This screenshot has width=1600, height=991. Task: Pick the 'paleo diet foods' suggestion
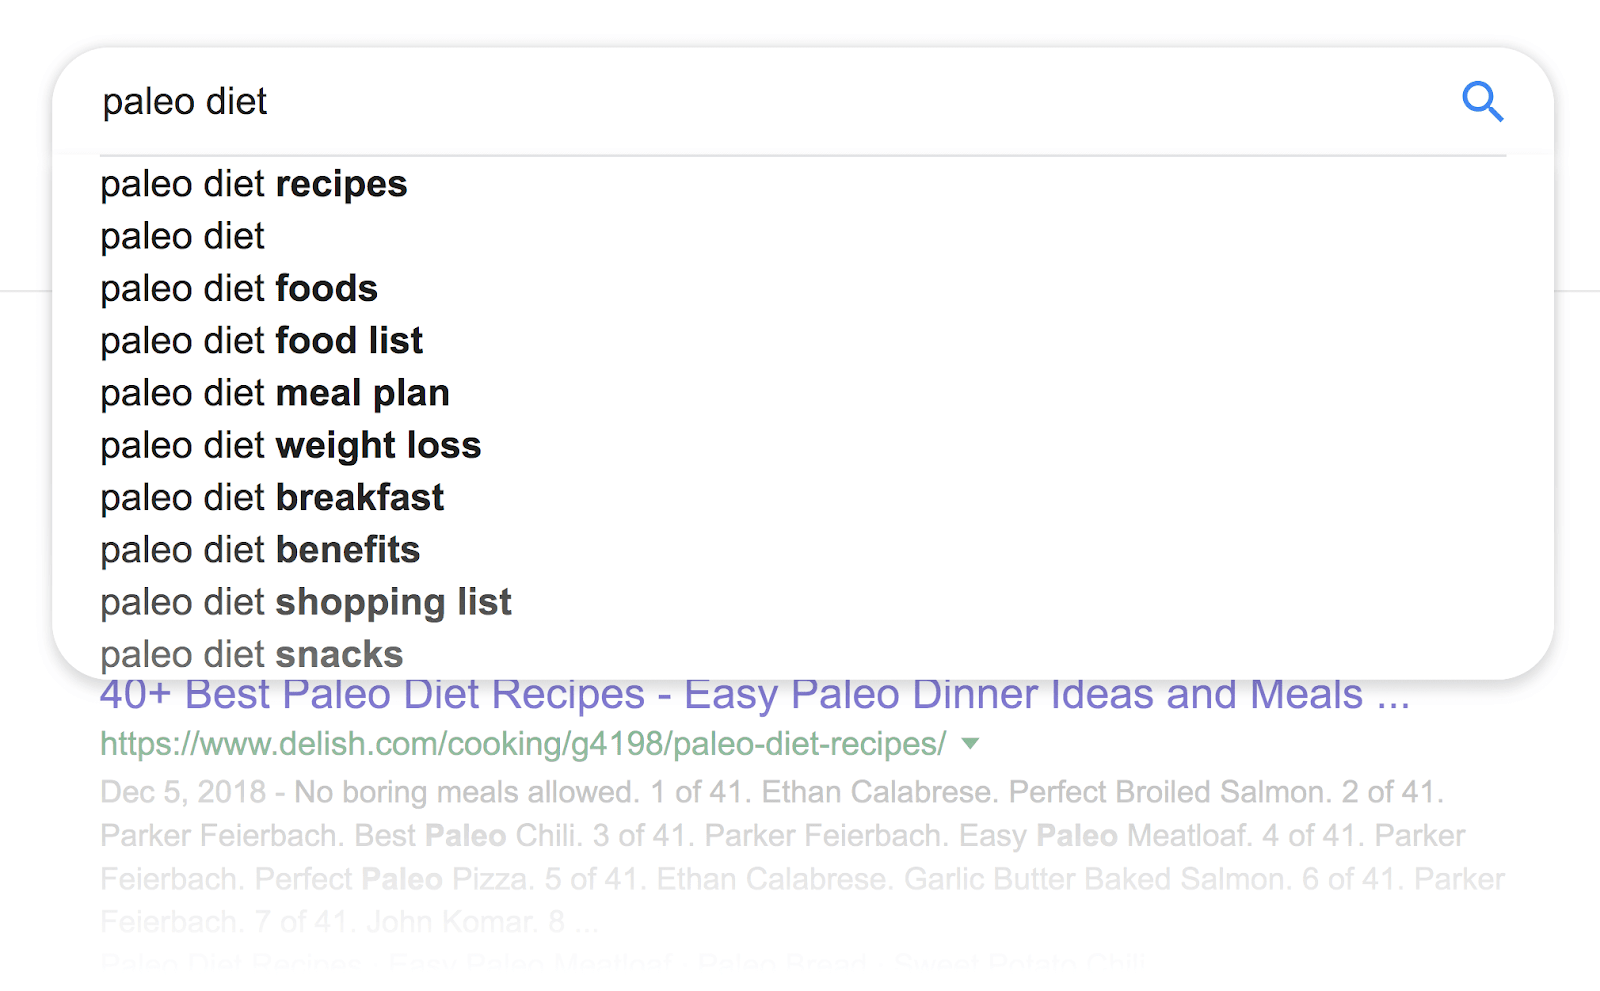239,289
